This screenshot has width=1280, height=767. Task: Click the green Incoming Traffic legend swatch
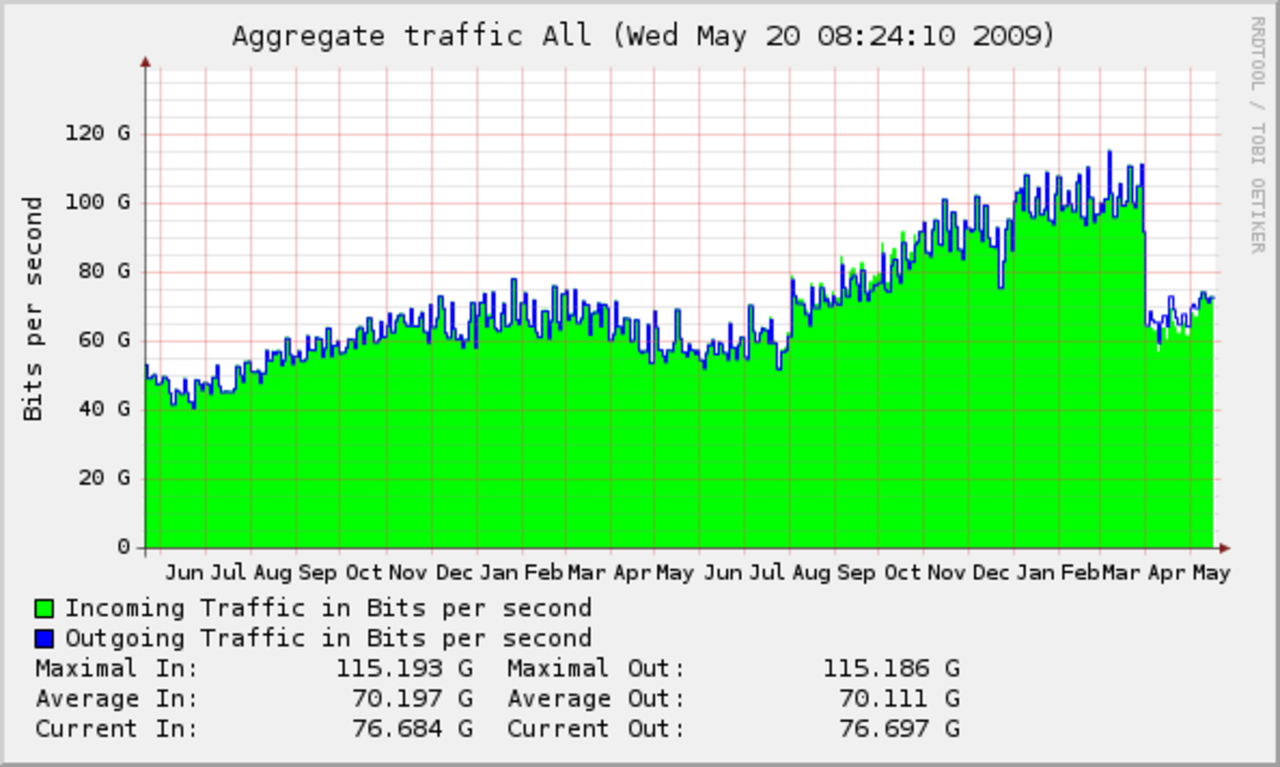click(x=44, y=608)
